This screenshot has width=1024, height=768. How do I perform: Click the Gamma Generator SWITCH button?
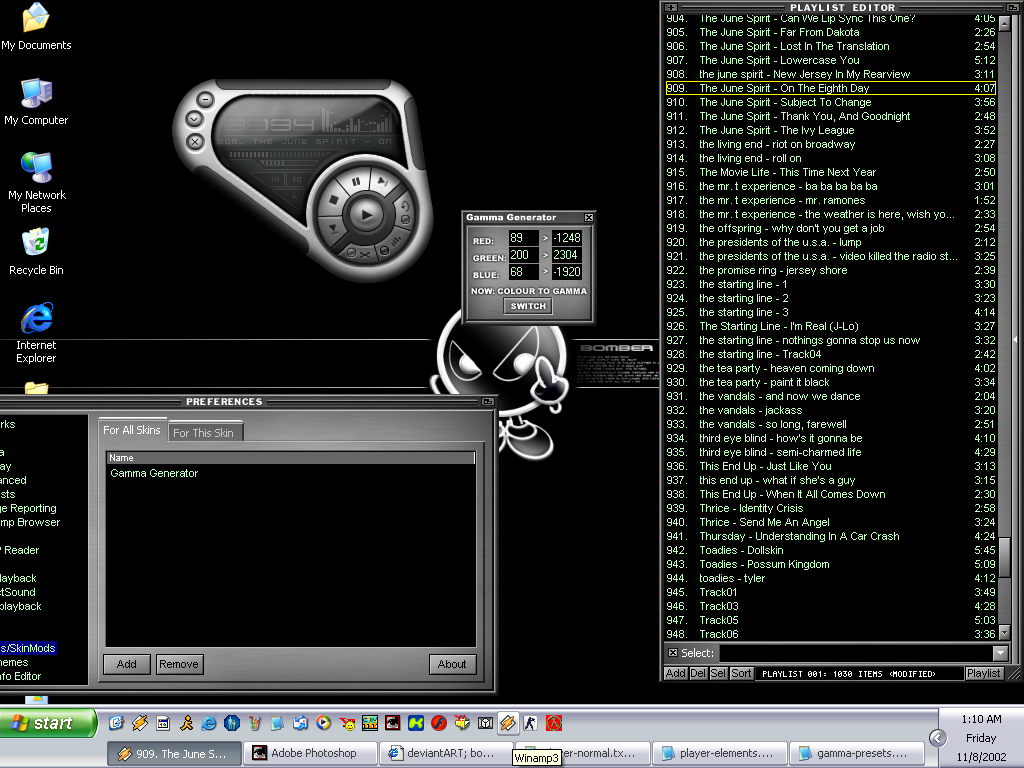click(x=528, y=306)
